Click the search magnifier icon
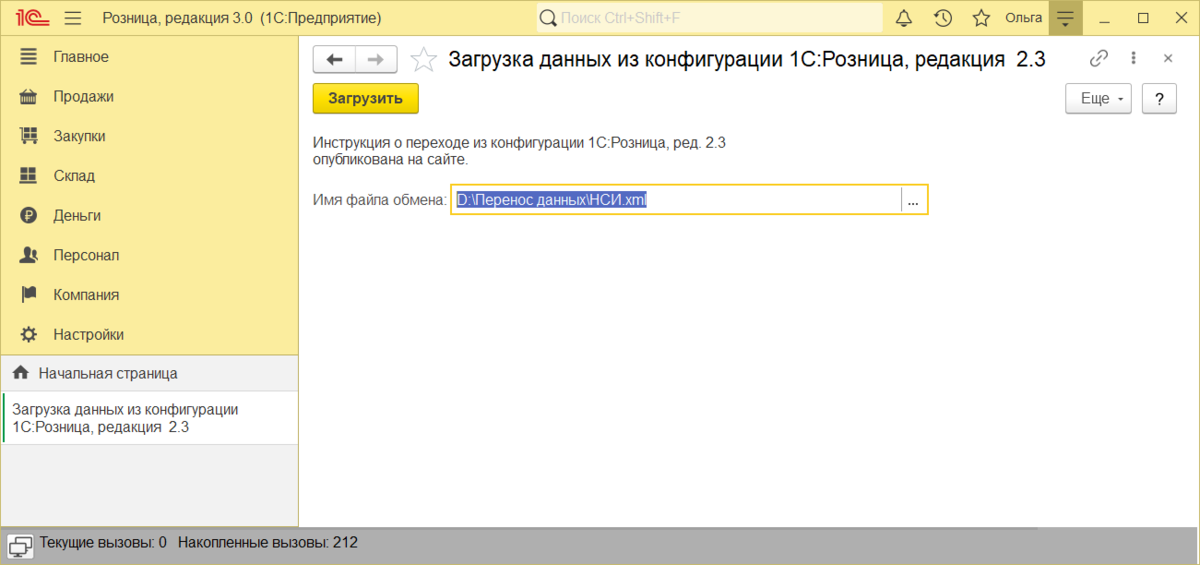 (548, 18)
